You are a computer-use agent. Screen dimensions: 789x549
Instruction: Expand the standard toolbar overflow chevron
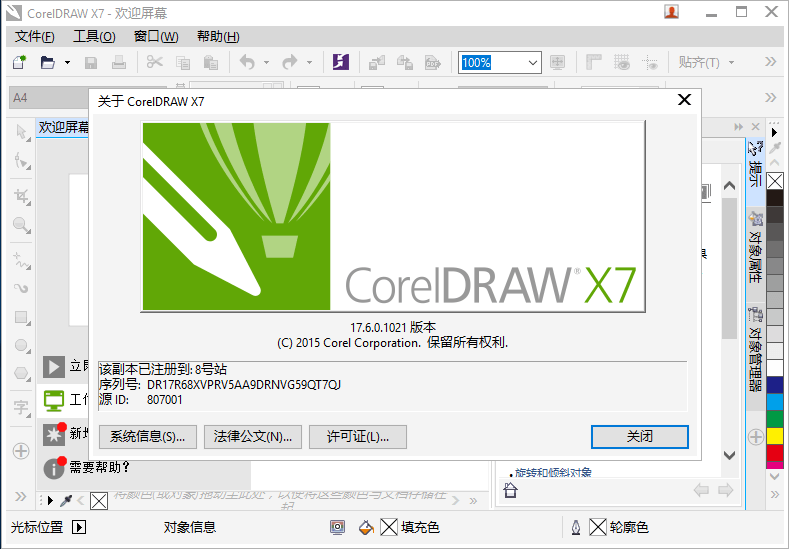click(770, 62)
